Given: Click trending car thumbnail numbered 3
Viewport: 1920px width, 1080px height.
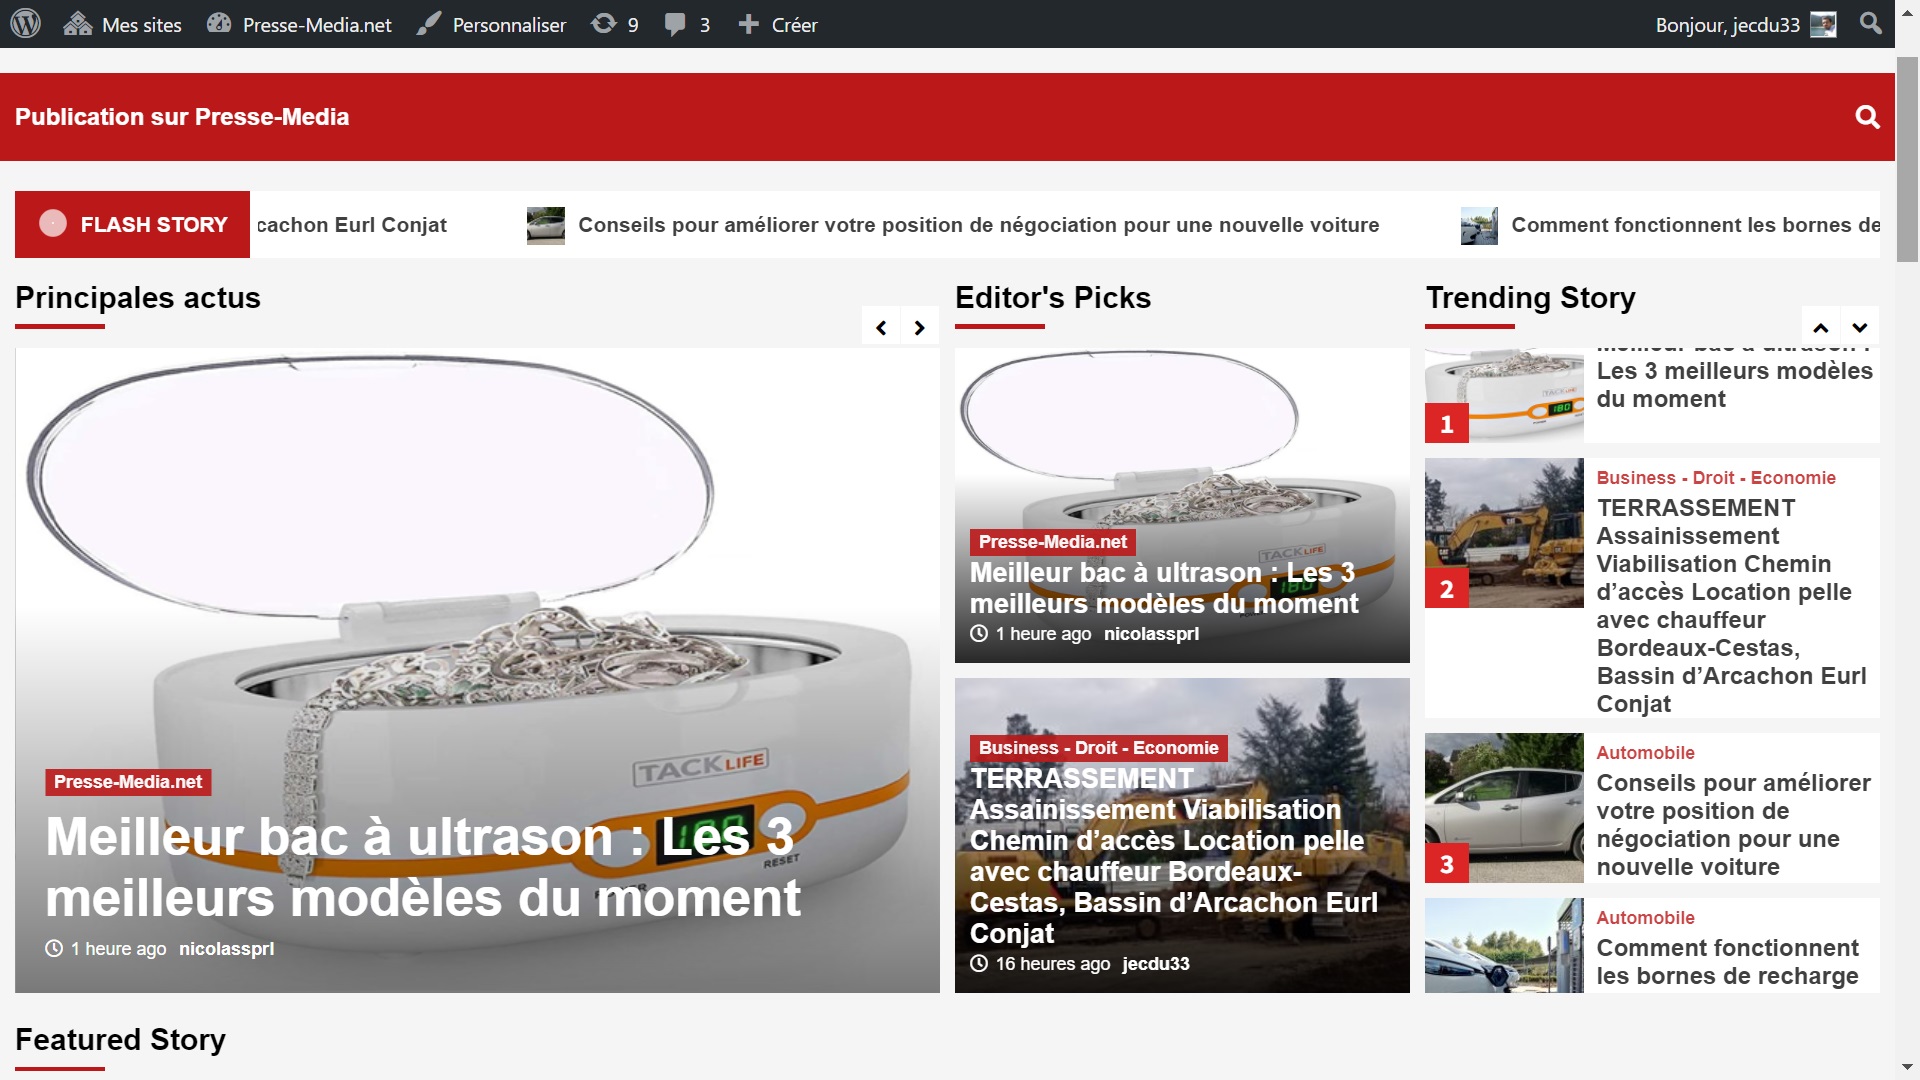Looking at the screenshot, I should (x=1504, y=808).
